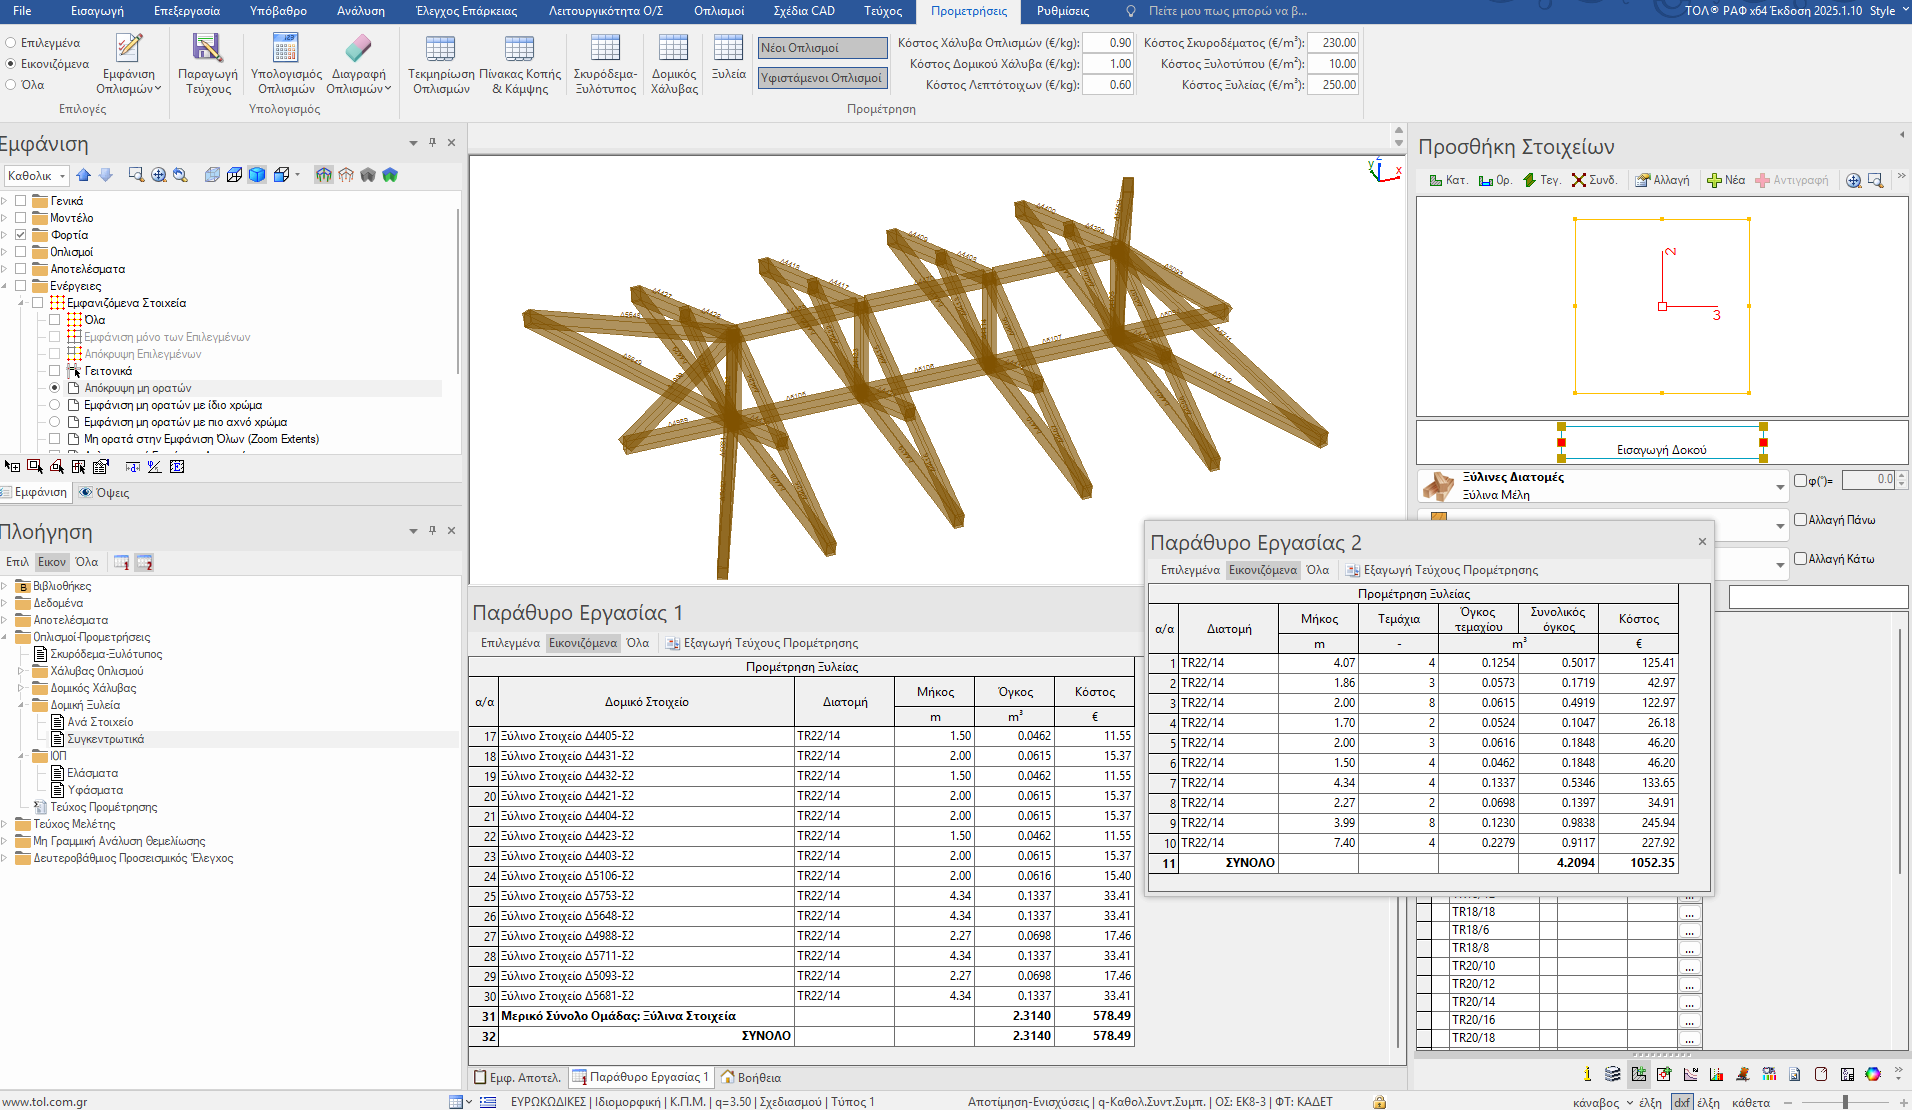This screenshot has height=1110, width=1912.
Task: Select the Επιλεγμένα radio button
Action: (11, 43)
